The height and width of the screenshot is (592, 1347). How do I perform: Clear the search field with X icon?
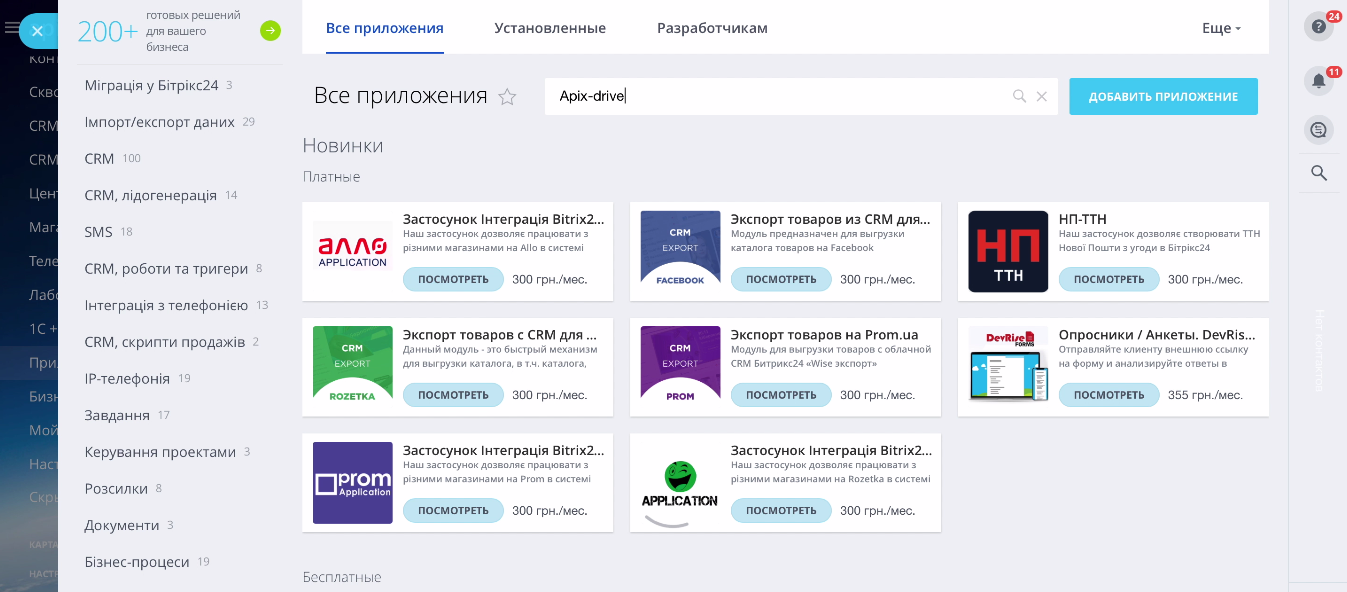[1042, 97]
